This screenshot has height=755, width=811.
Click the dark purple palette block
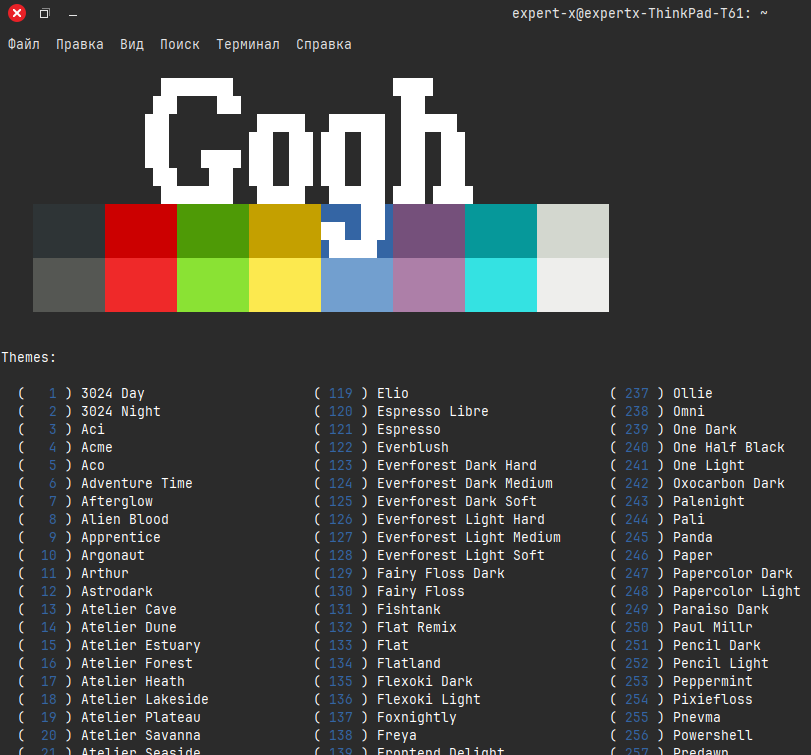[x=429, y=231]
